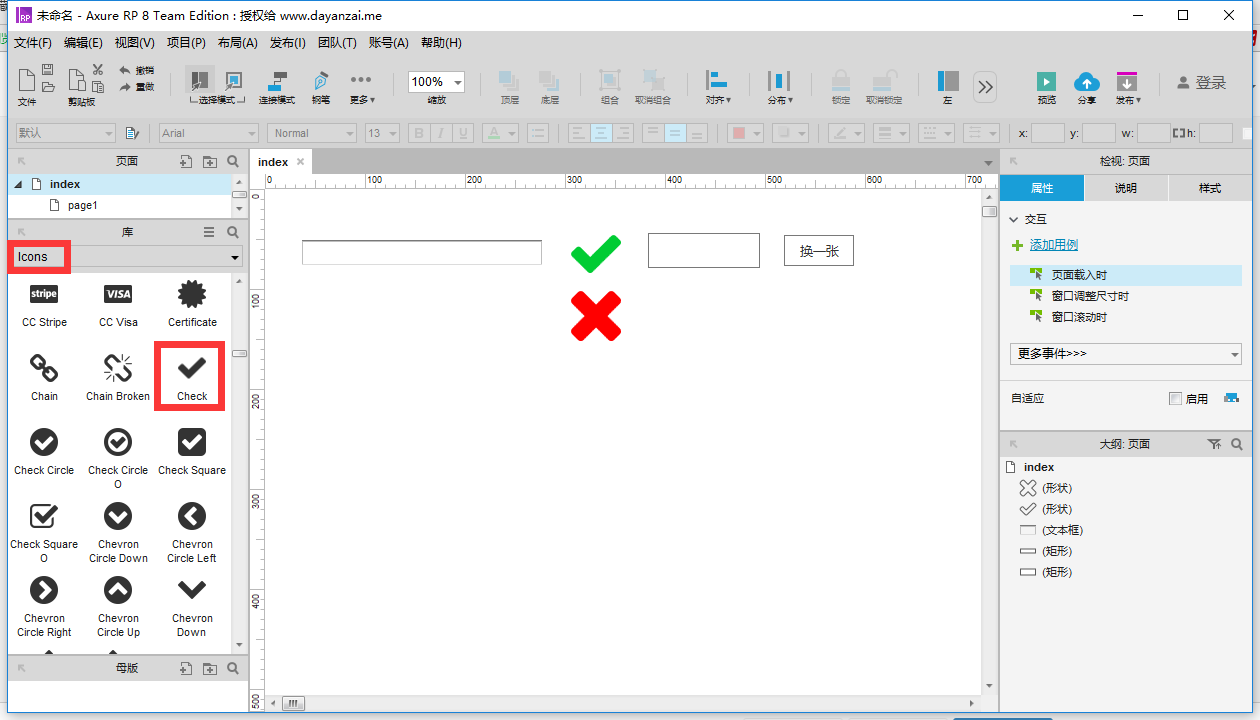Switch to the Style (样式) tab

point(1210,188)
